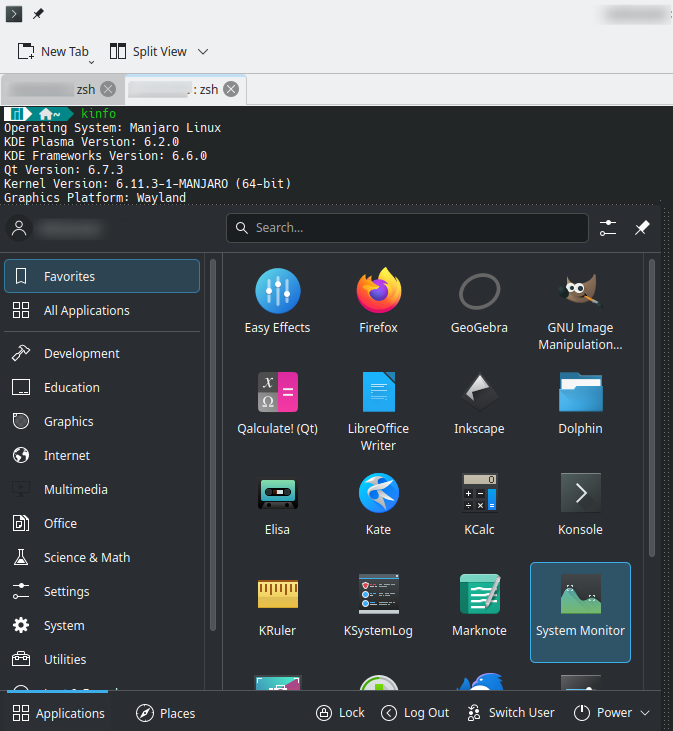Viewport: 673px width, 731px height.
Task: Open the Utilities category
Action: [102, 660]
